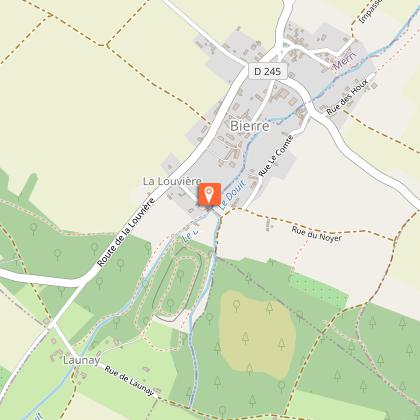Click the deciduous tree symbol inside oval track
Image resolution: width=420 pixels, height=420 pixels.
point(180,274)
